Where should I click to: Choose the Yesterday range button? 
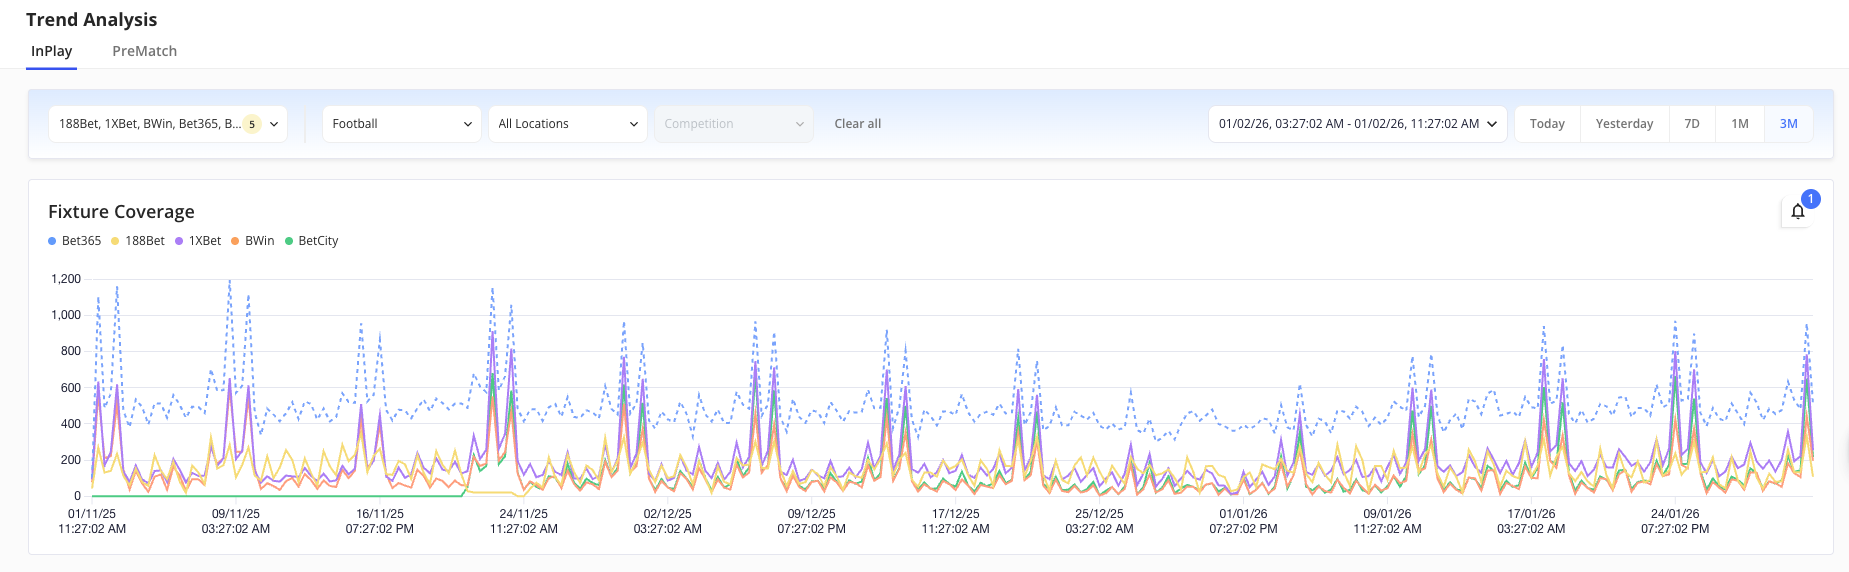[x=1624, y=124]
